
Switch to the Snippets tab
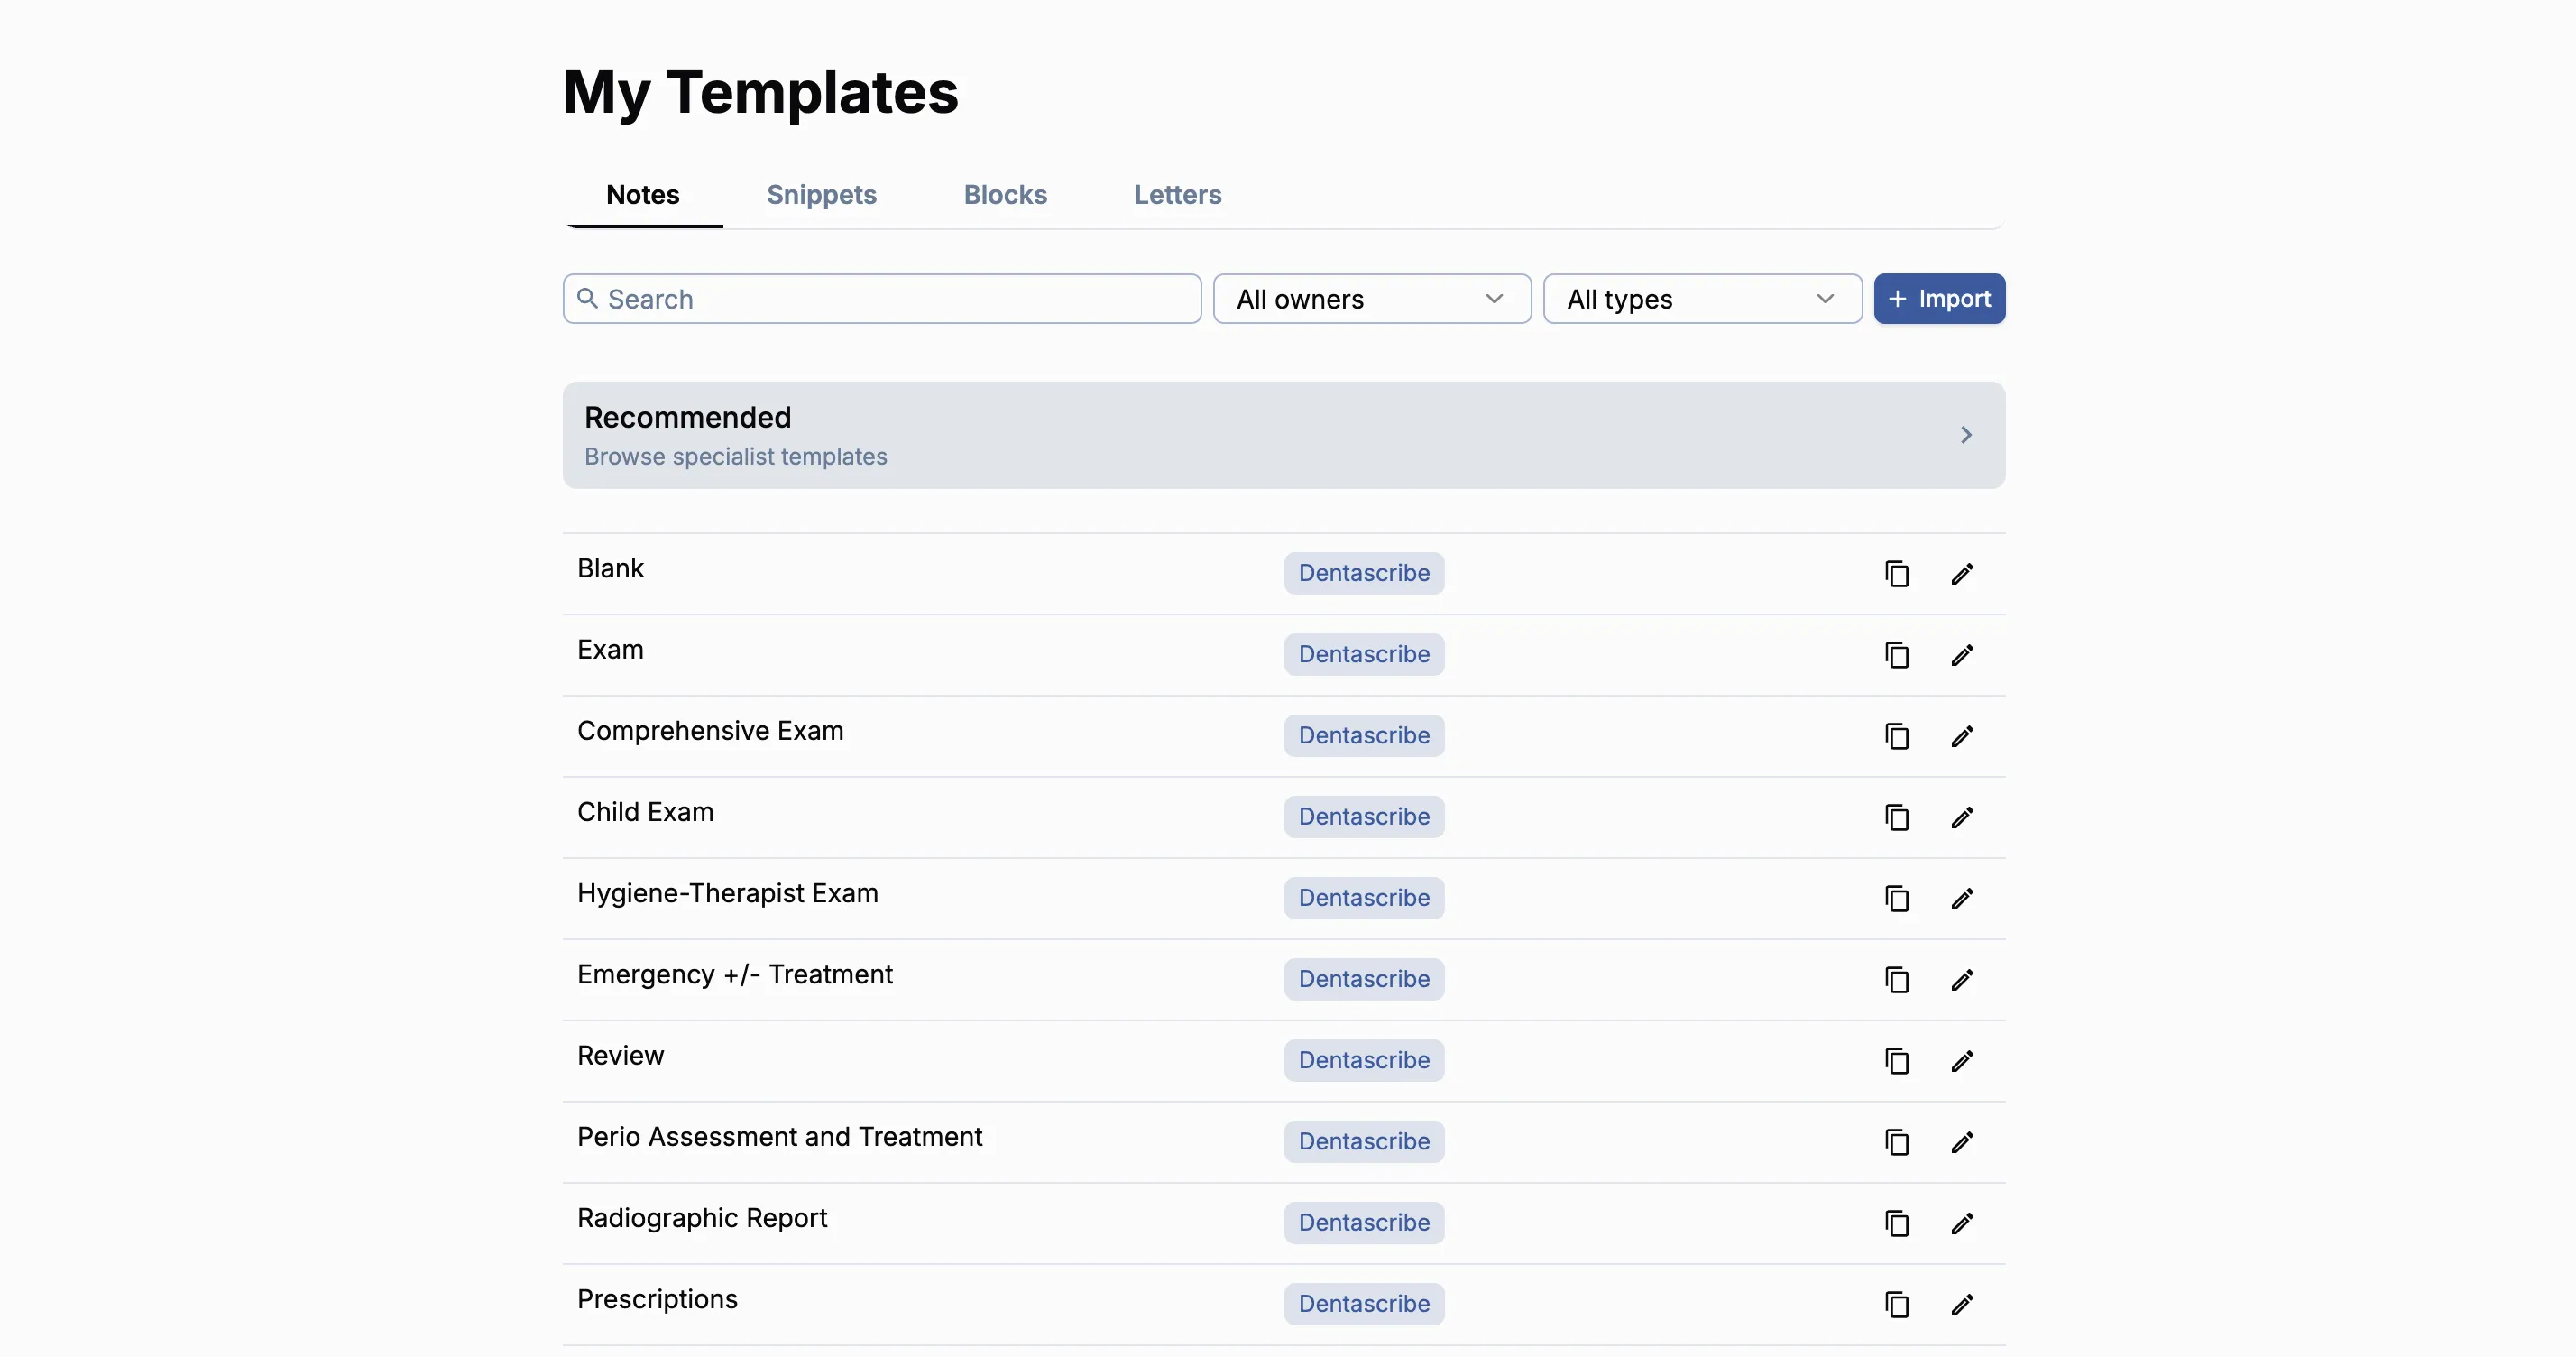coord(822,195)
